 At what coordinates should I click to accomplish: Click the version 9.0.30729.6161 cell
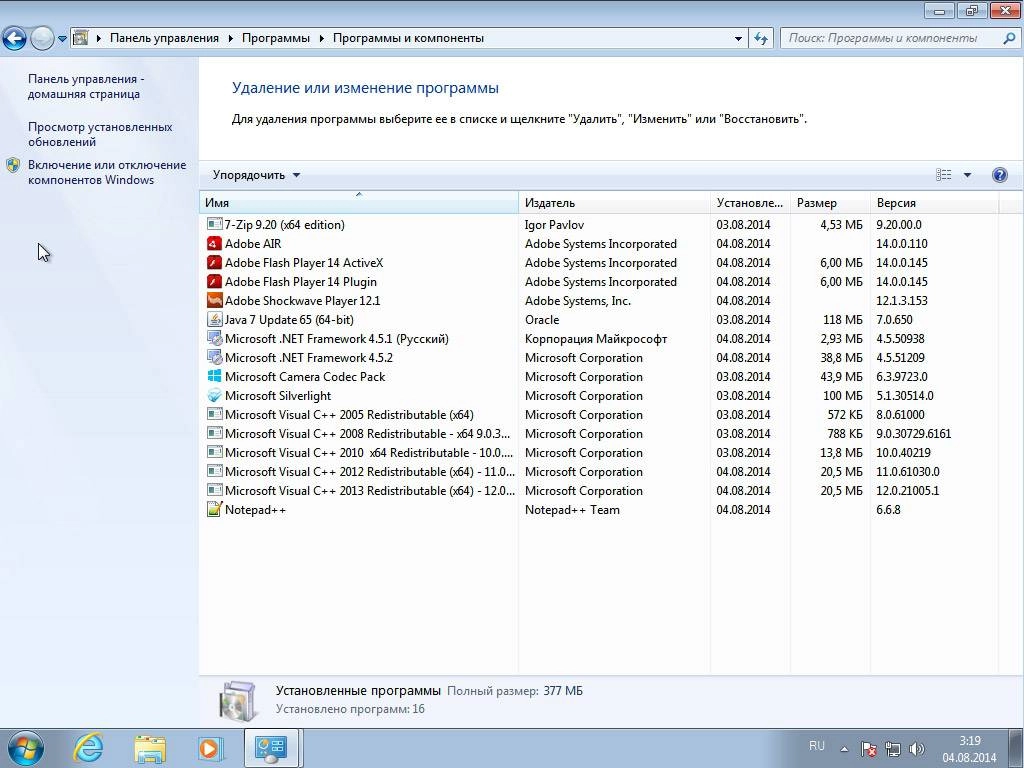coord(914,433)
